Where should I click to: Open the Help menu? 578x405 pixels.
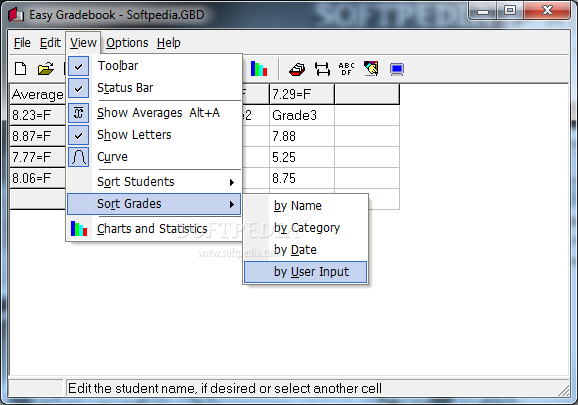click(x=169, y=43)
